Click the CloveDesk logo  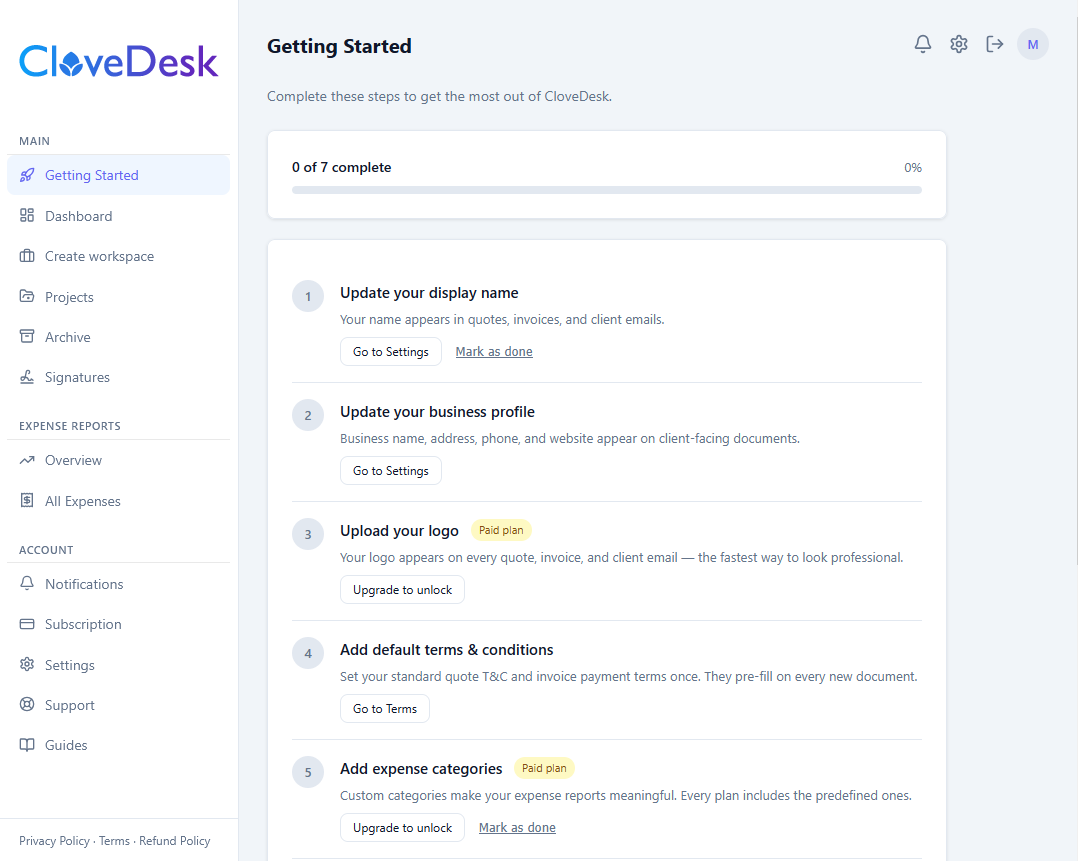(118, 61)
